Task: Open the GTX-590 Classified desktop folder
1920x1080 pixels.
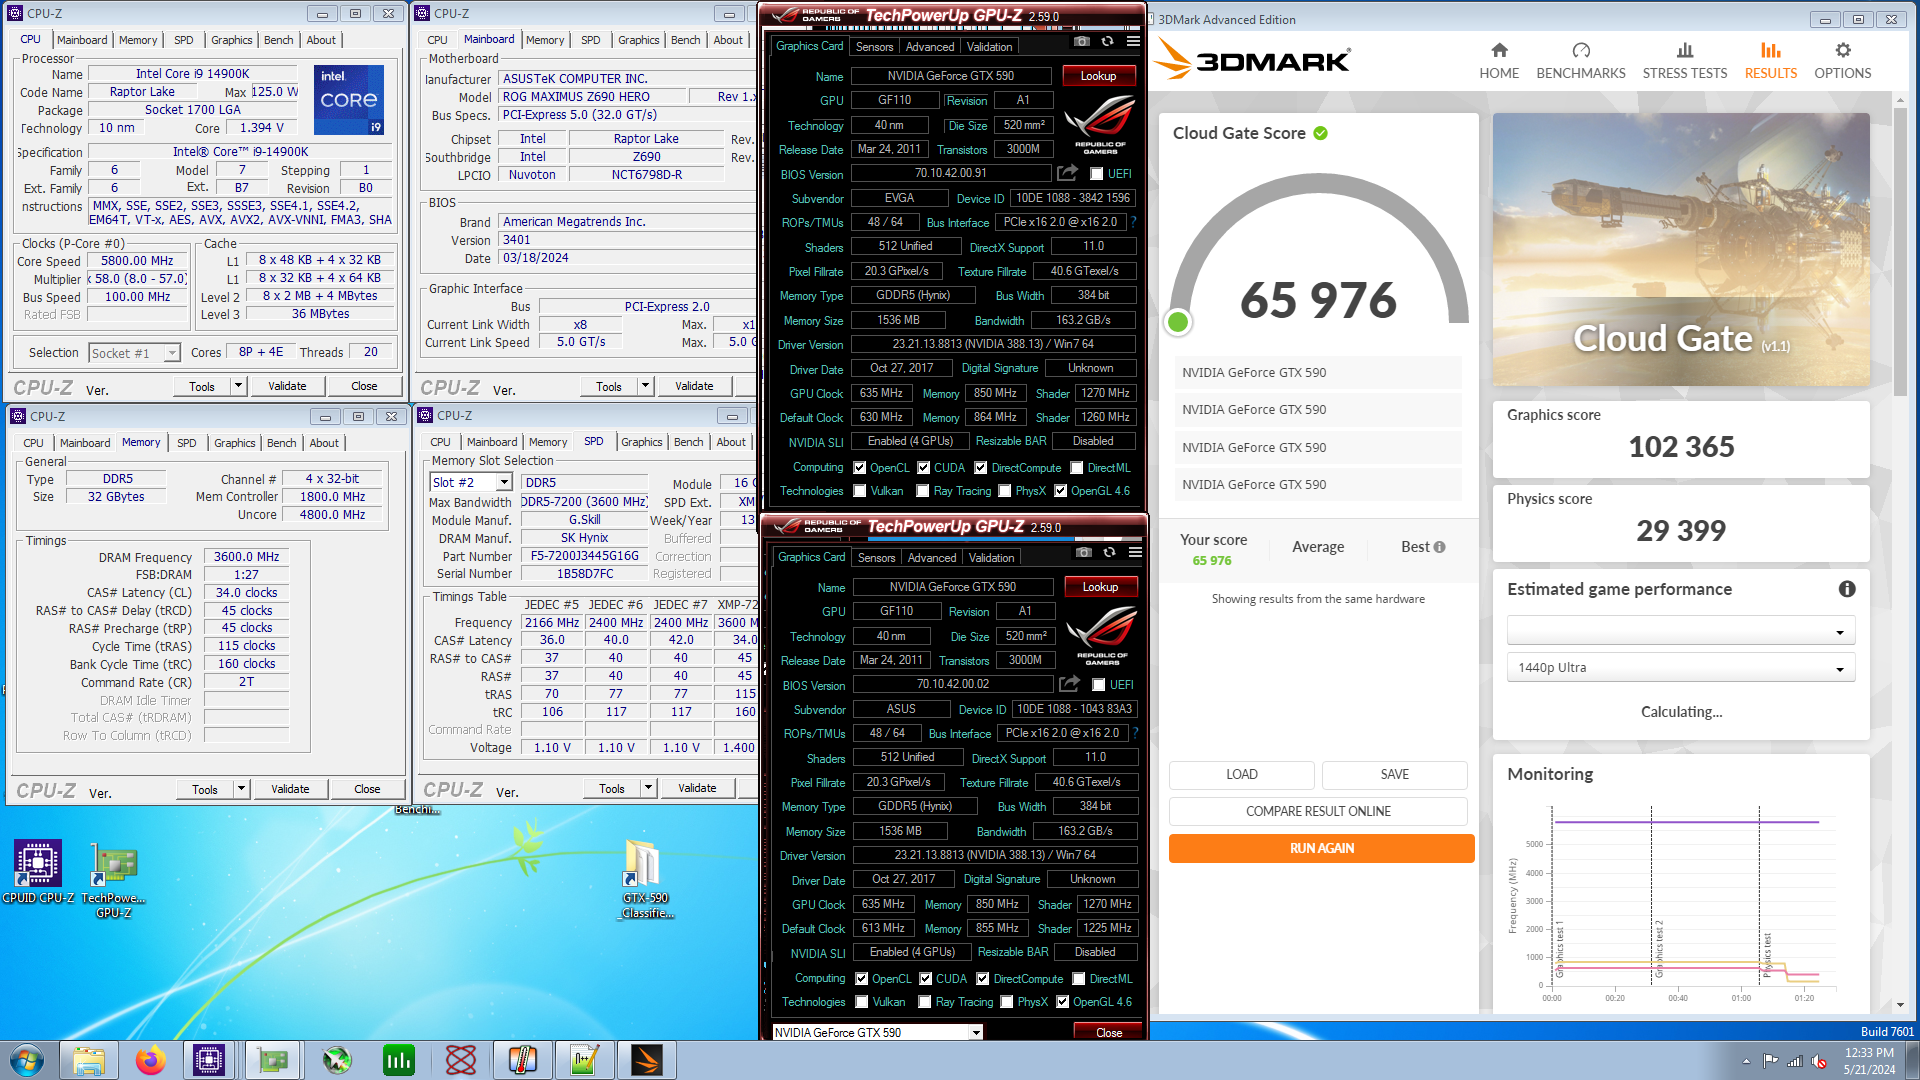Action: 645,878
